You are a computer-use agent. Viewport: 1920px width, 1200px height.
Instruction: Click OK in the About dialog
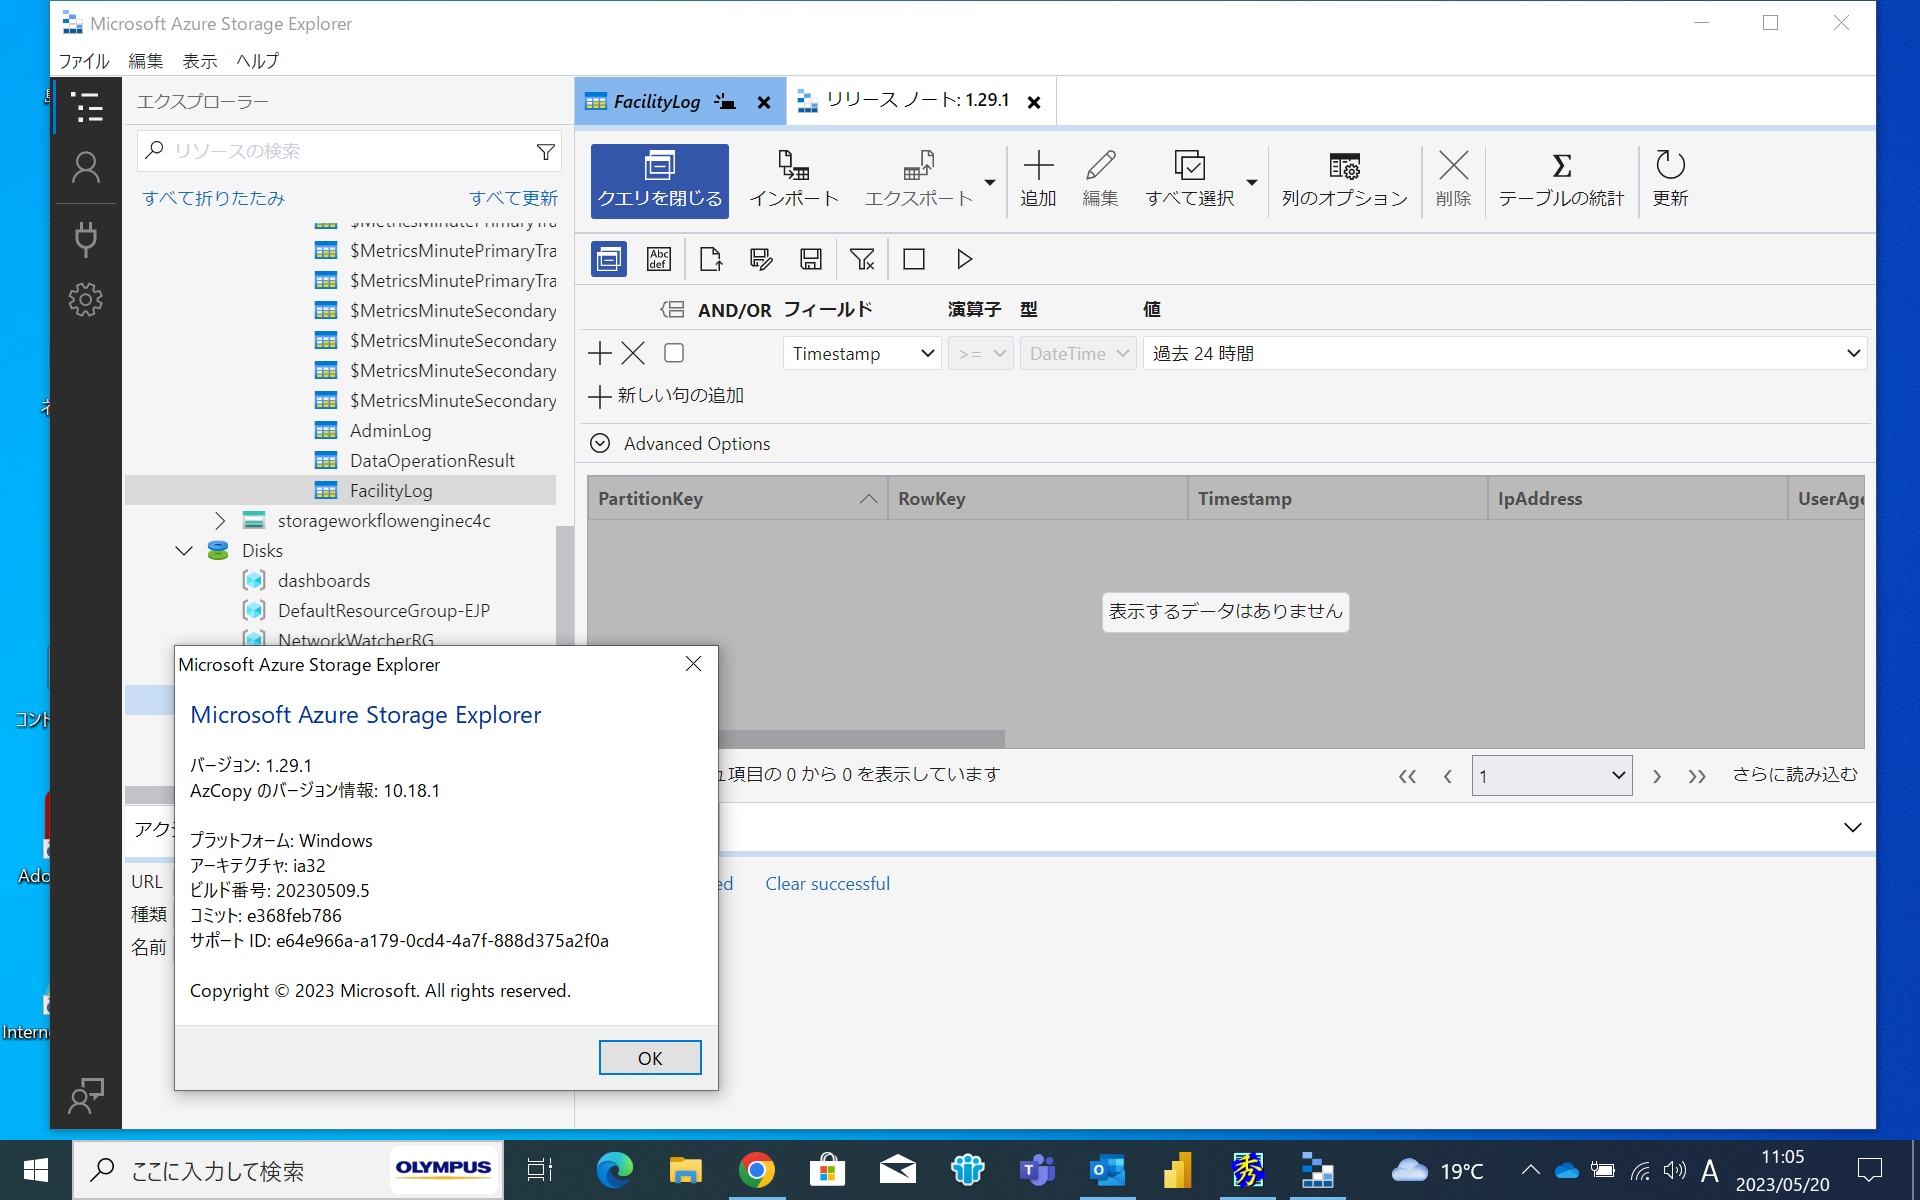pyautogui.click(x=649, y=1057)
